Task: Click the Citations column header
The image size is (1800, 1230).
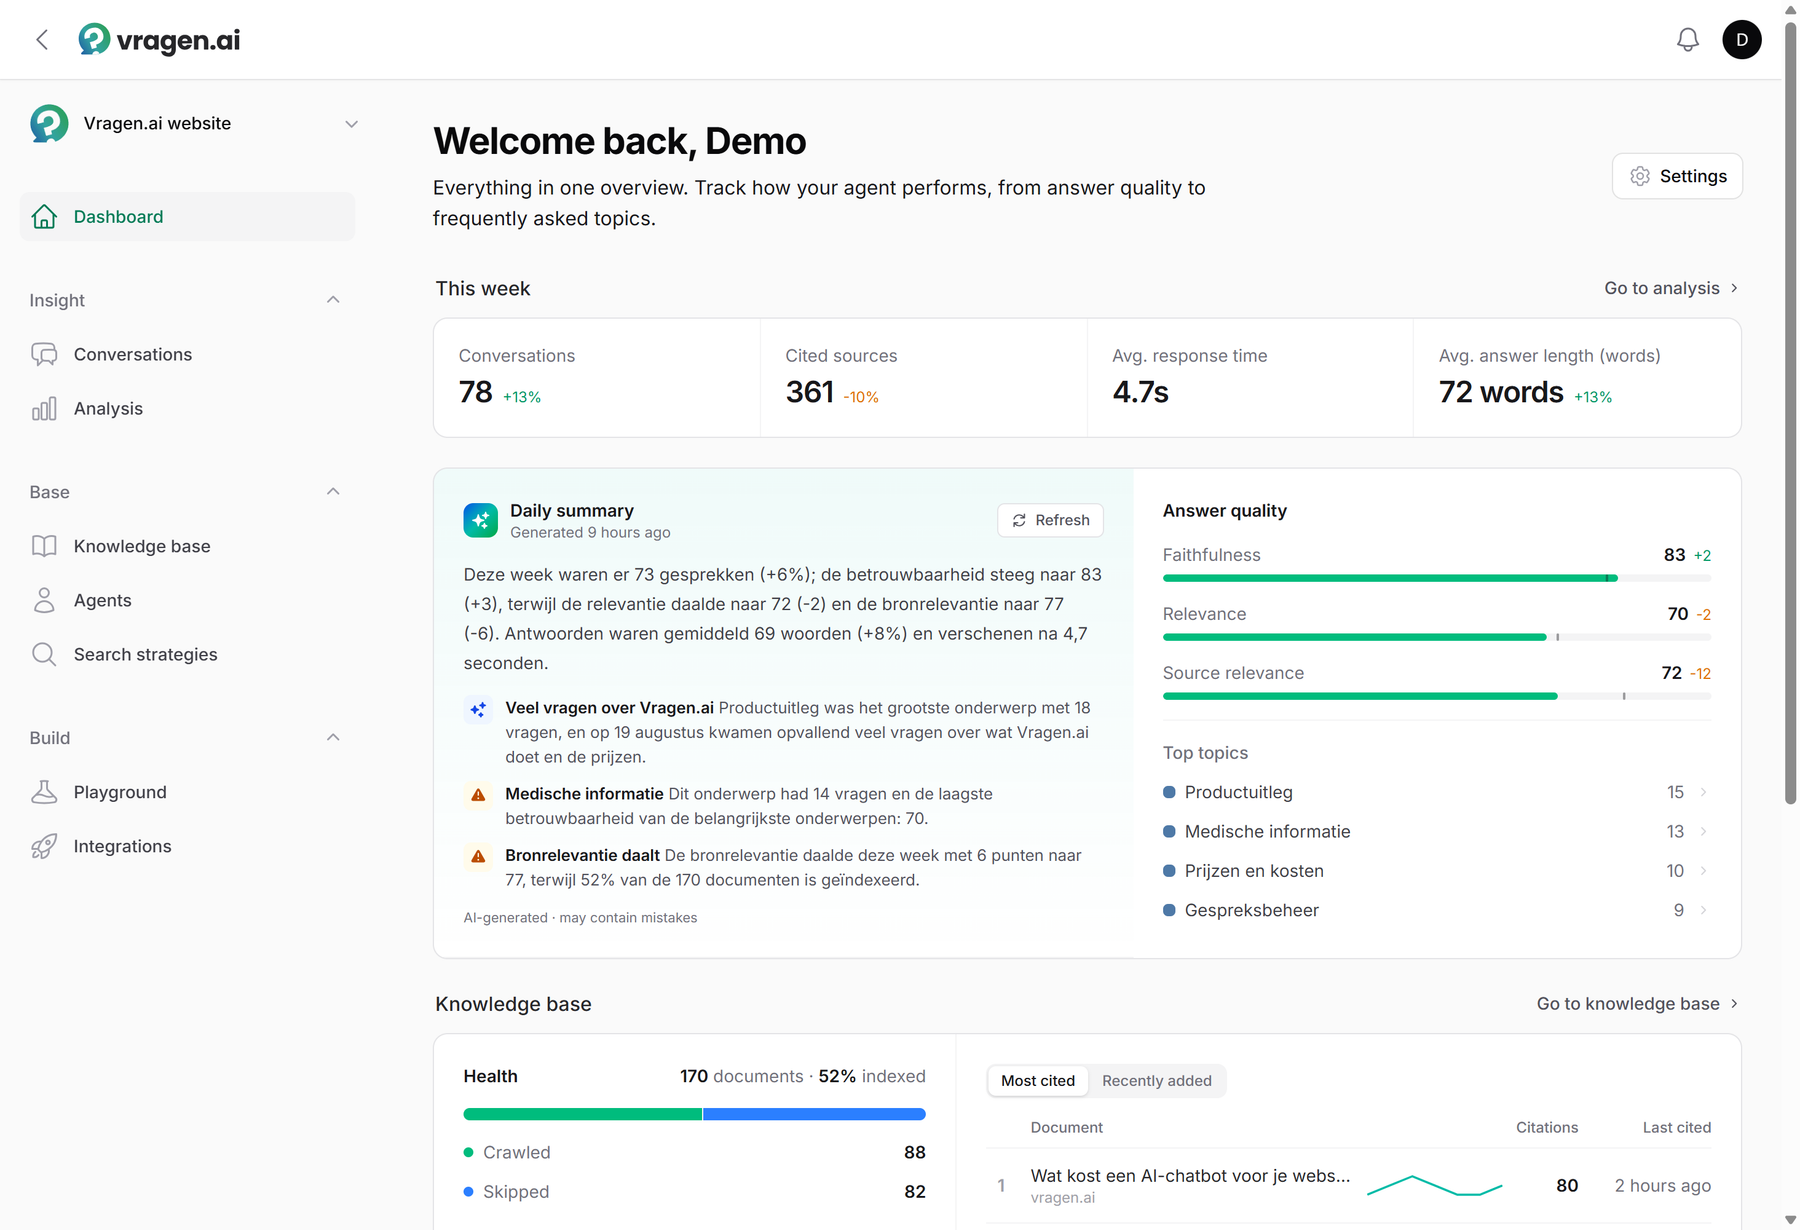Action: (1546, 1128)
